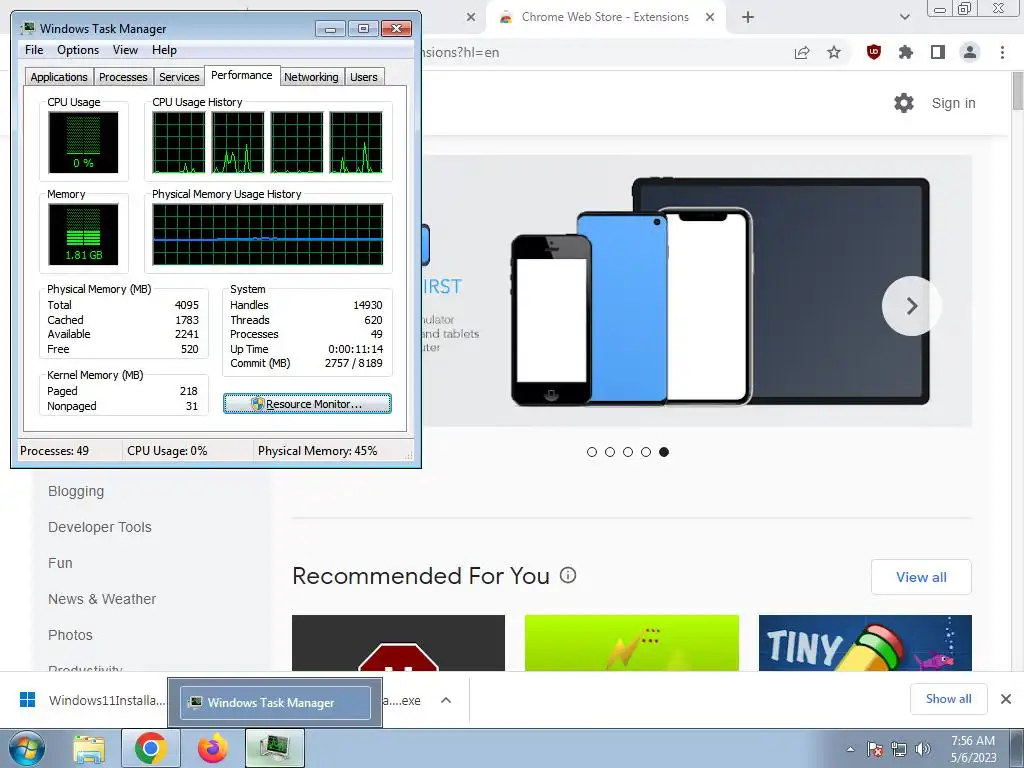The width and height of the screenshot is (1024, 768).
Task: Toggle Chrome side panel icon
Action: [938, 52]
